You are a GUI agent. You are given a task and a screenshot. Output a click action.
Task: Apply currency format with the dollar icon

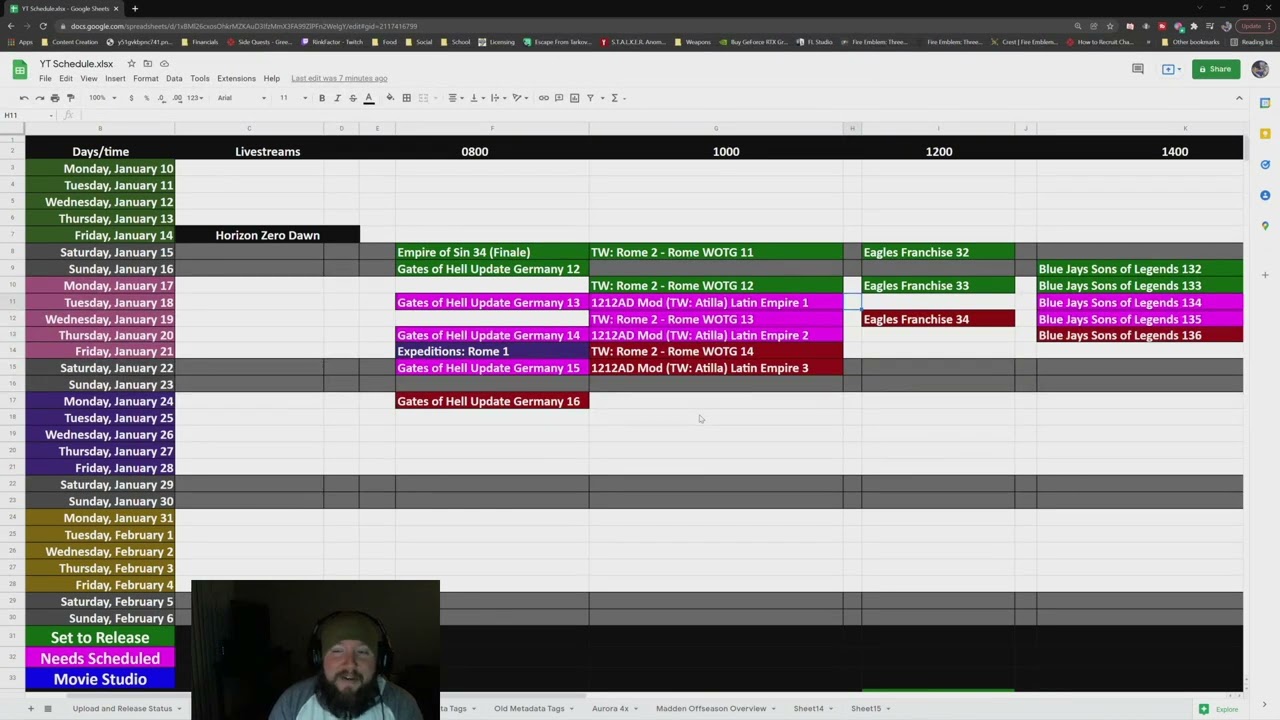131,98
